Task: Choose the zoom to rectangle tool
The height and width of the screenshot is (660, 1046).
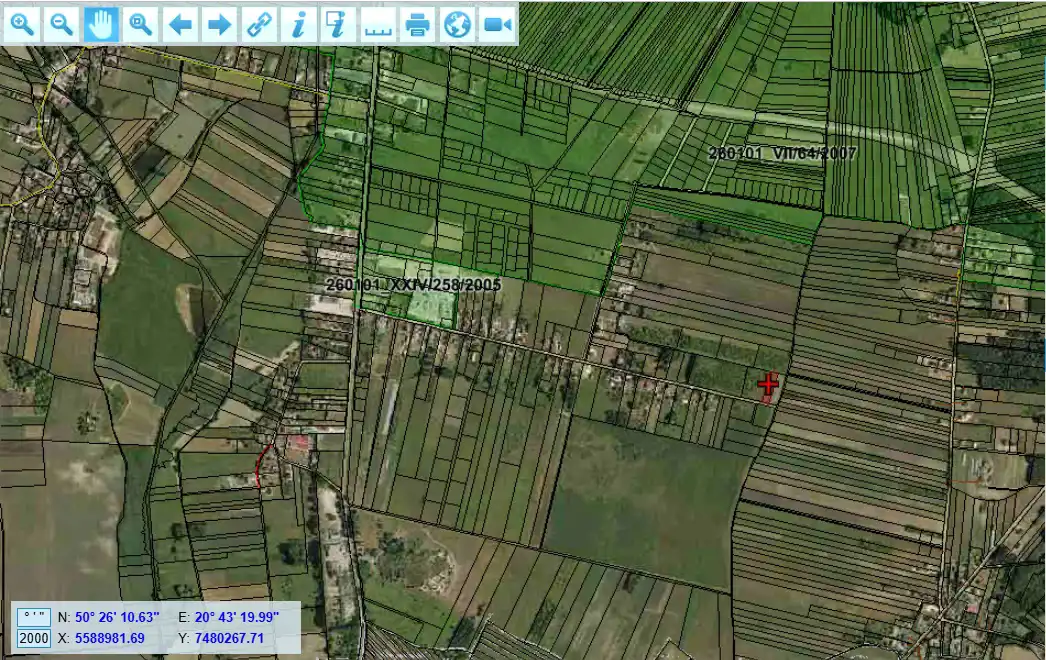Action: (141, 24)
